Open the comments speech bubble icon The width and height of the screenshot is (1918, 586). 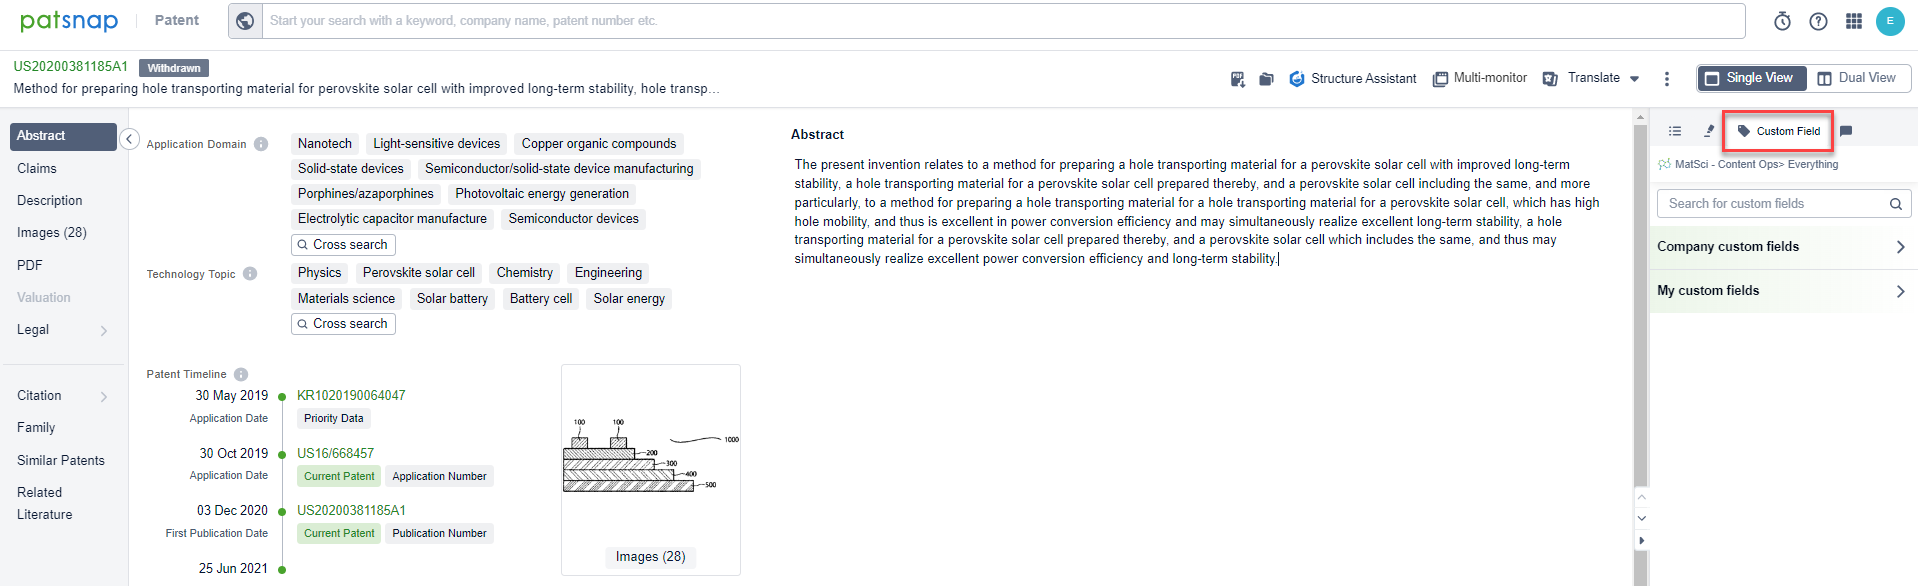[1846, 131]
